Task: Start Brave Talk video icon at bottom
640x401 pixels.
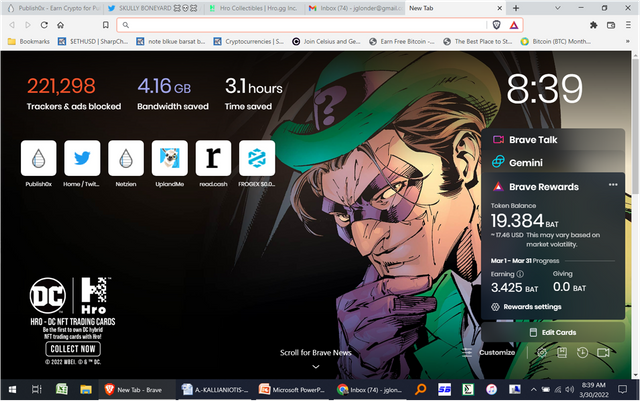Action: pos(603,353)
